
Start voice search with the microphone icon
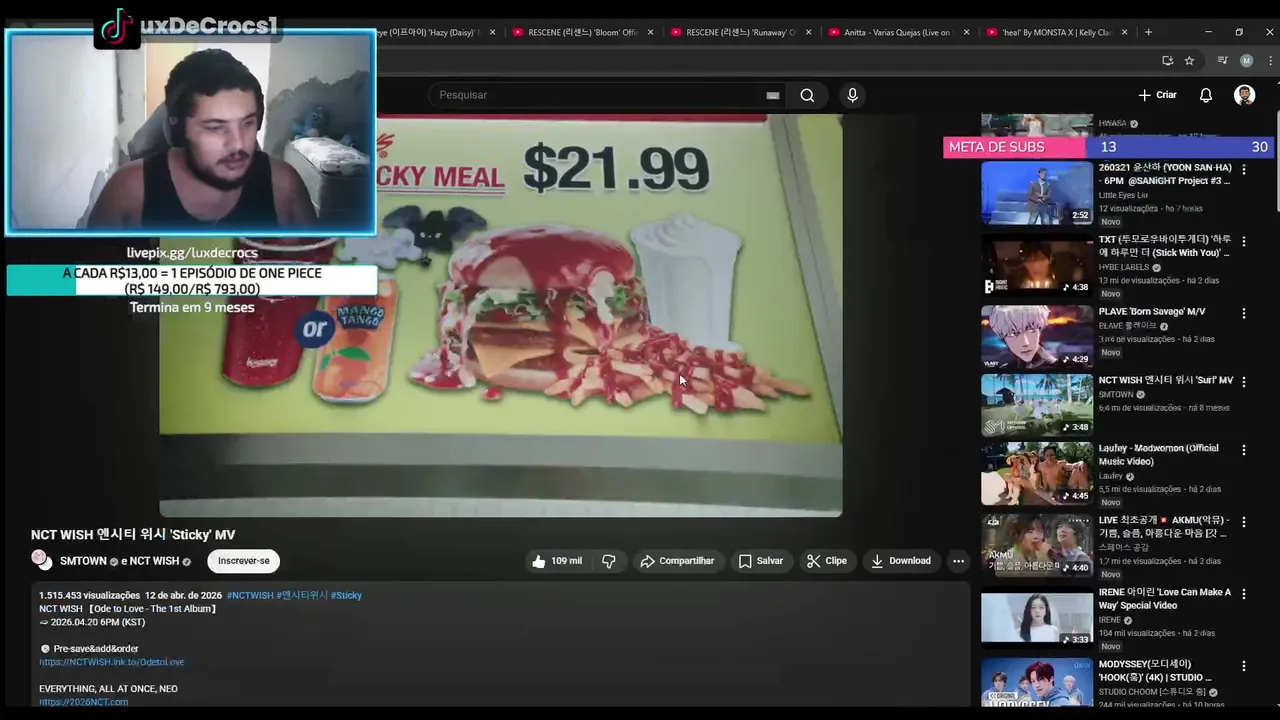pyautogui.click(x=852, y=95)
